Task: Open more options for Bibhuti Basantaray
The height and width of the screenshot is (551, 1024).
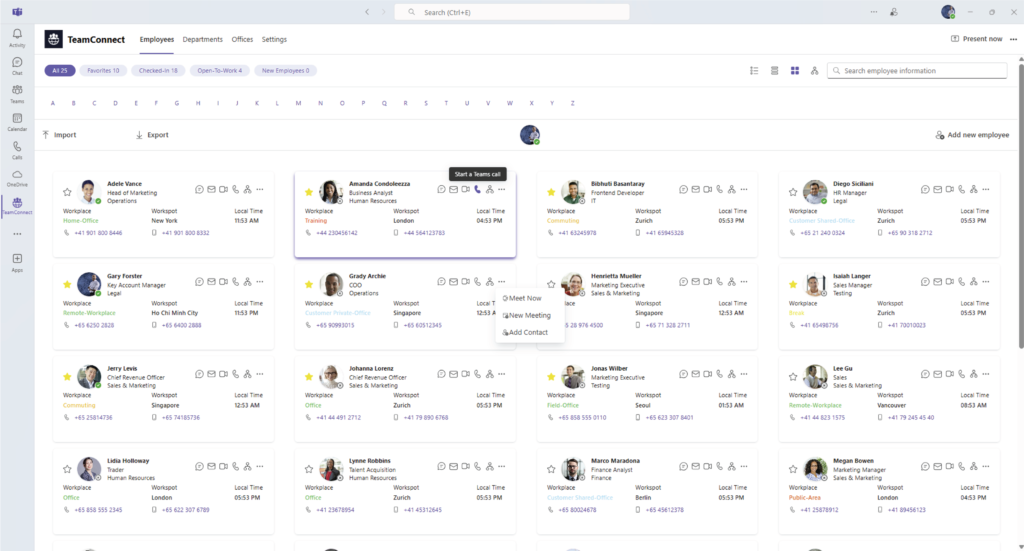Action: 744,189
